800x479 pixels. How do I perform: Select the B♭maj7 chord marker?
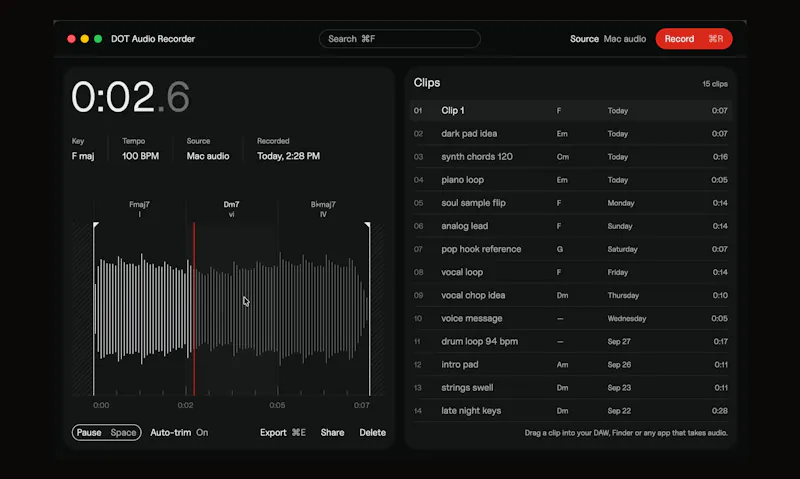point(323,209)
